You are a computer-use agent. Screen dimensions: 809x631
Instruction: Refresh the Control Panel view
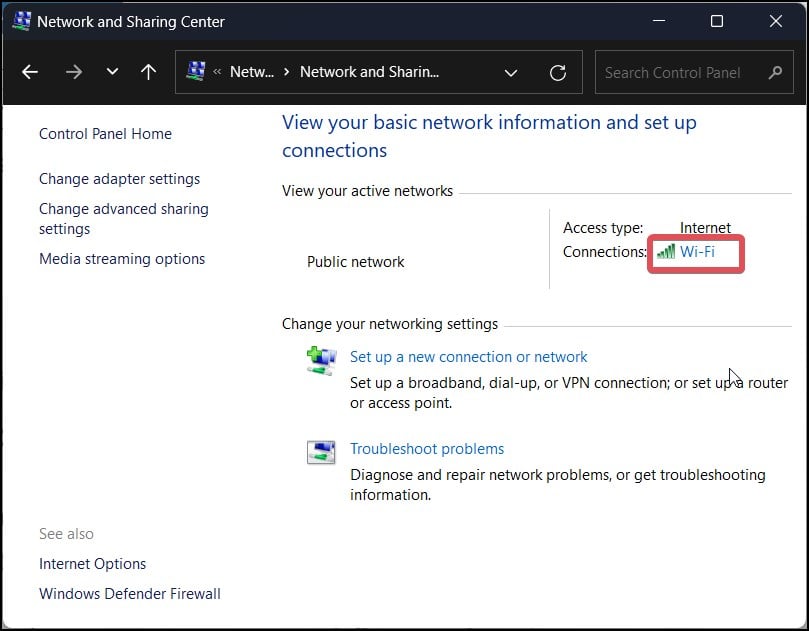(x=558, y=72)
